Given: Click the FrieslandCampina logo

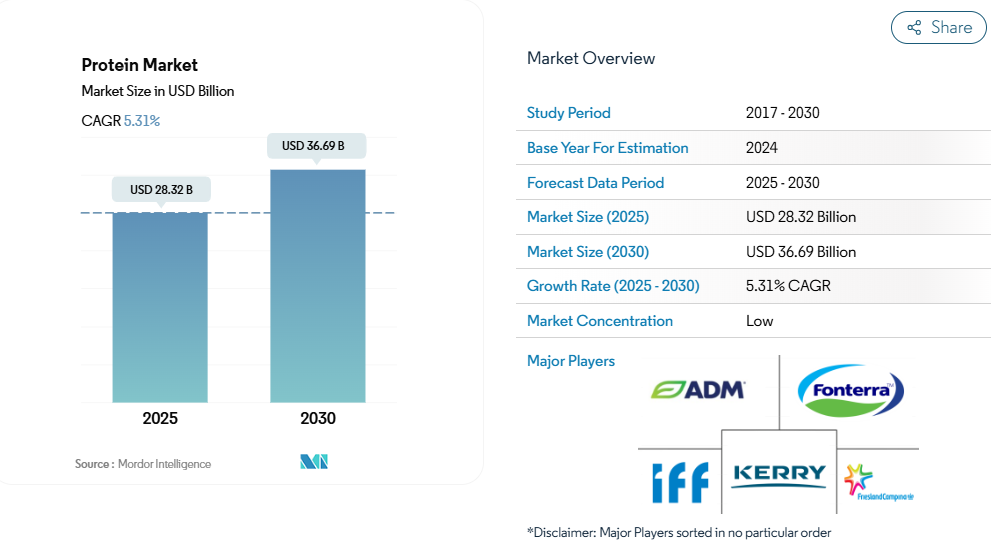Looking at the screenshot, I should (878, 483).
